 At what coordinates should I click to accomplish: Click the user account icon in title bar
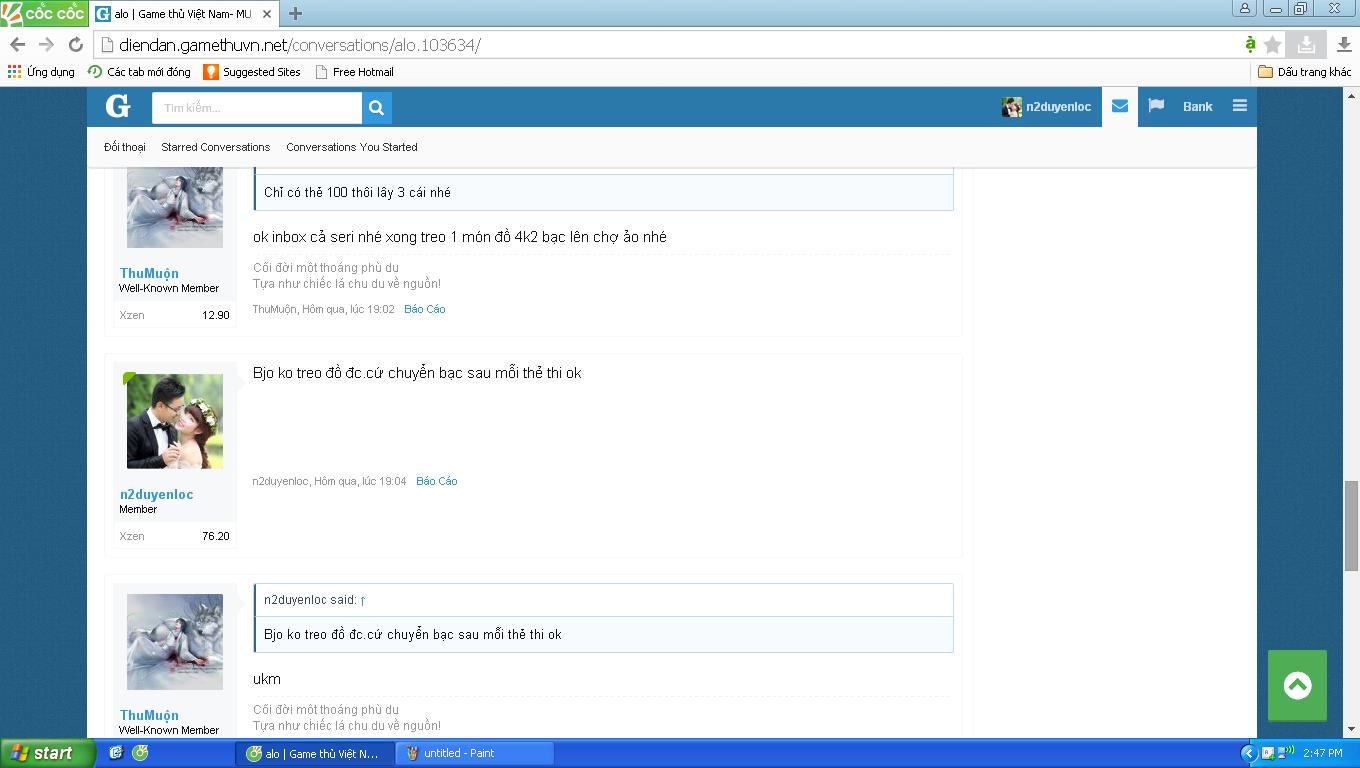1245,8
